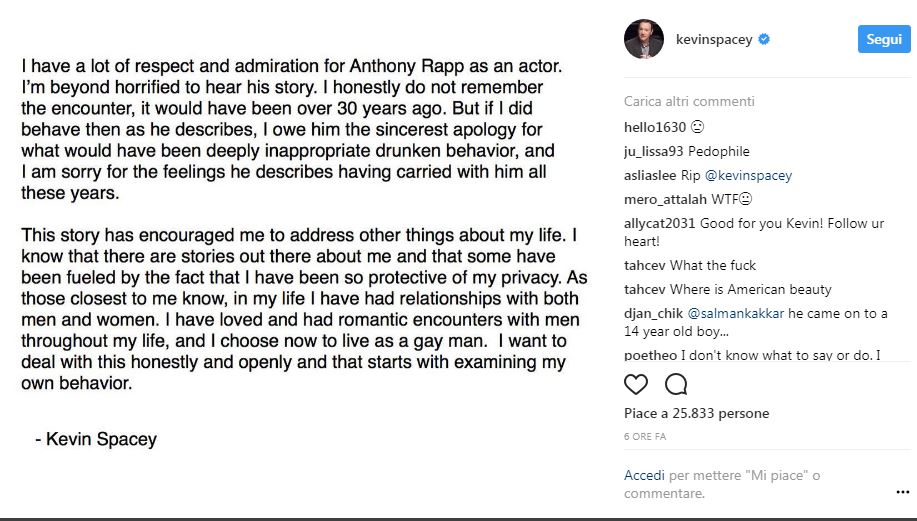Open the allycat2031 commenter profile
This screenshot has width=917, height=521.
tap(659, 223)
